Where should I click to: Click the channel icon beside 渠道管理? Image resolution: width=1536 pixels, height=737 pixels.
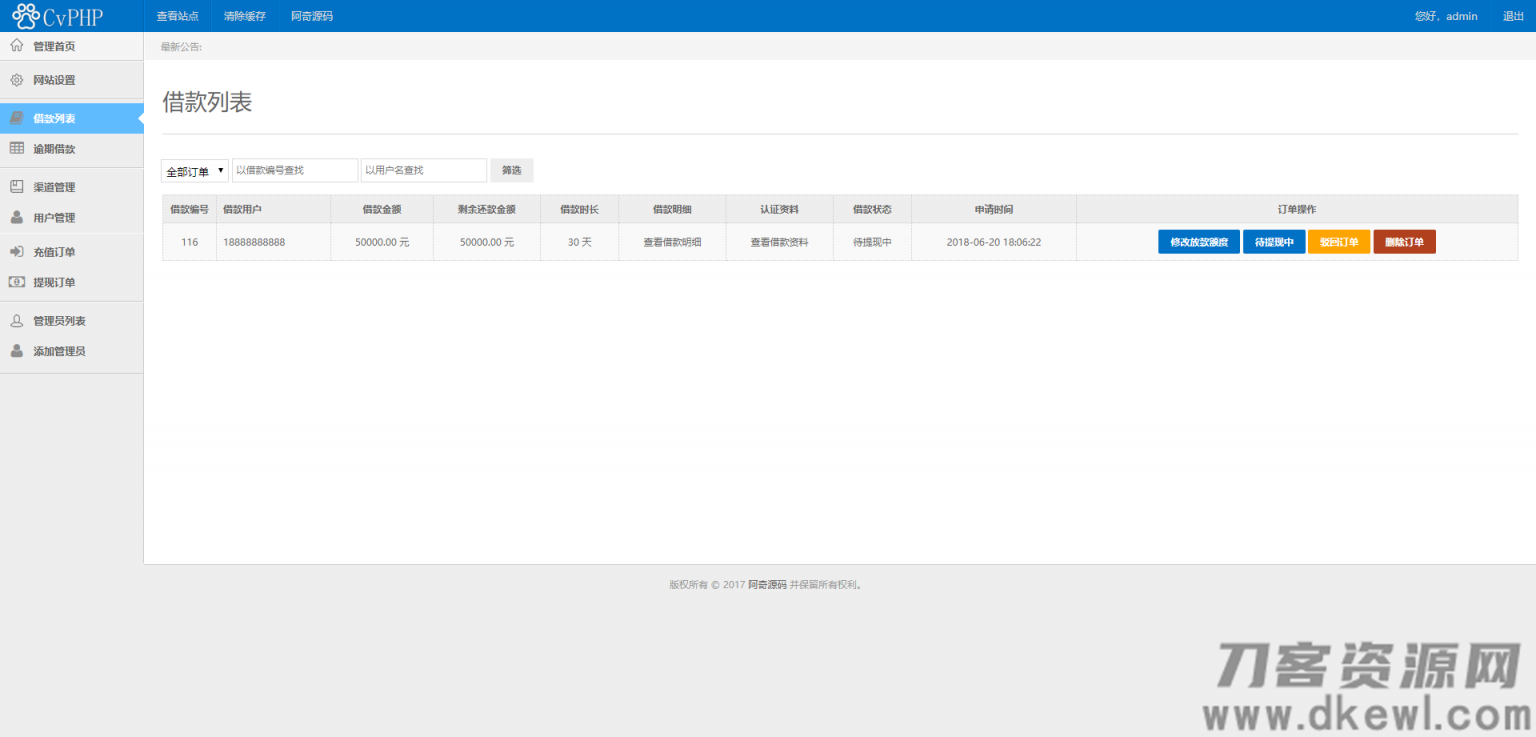point(16,187)
